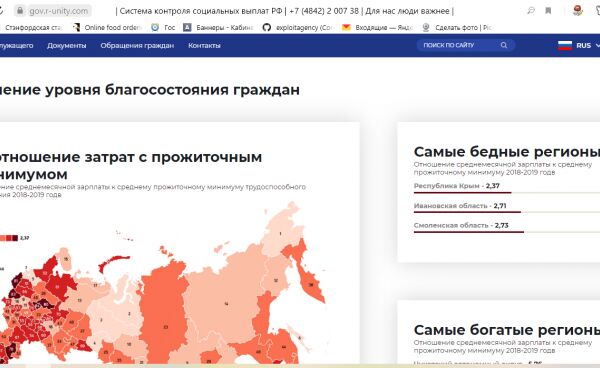Open the Баннеры - Кабинет bookmark
Screen dimensions: 600x368
point(225,28)
